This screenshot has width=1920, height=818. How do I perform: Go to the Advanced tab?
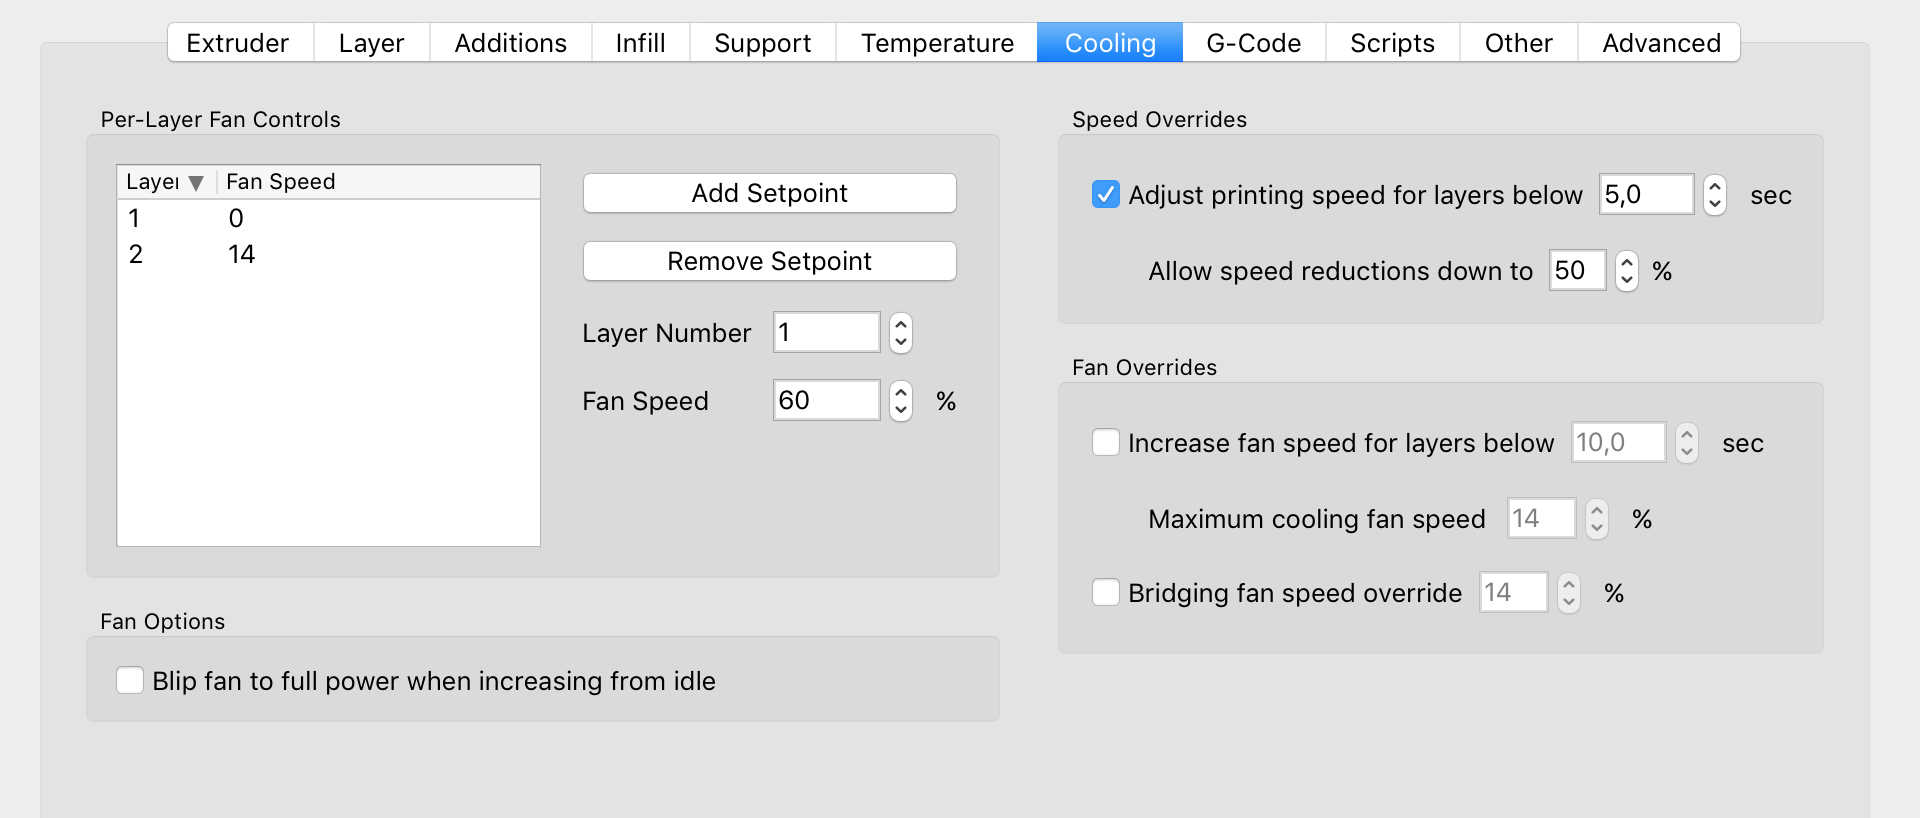1660,43
